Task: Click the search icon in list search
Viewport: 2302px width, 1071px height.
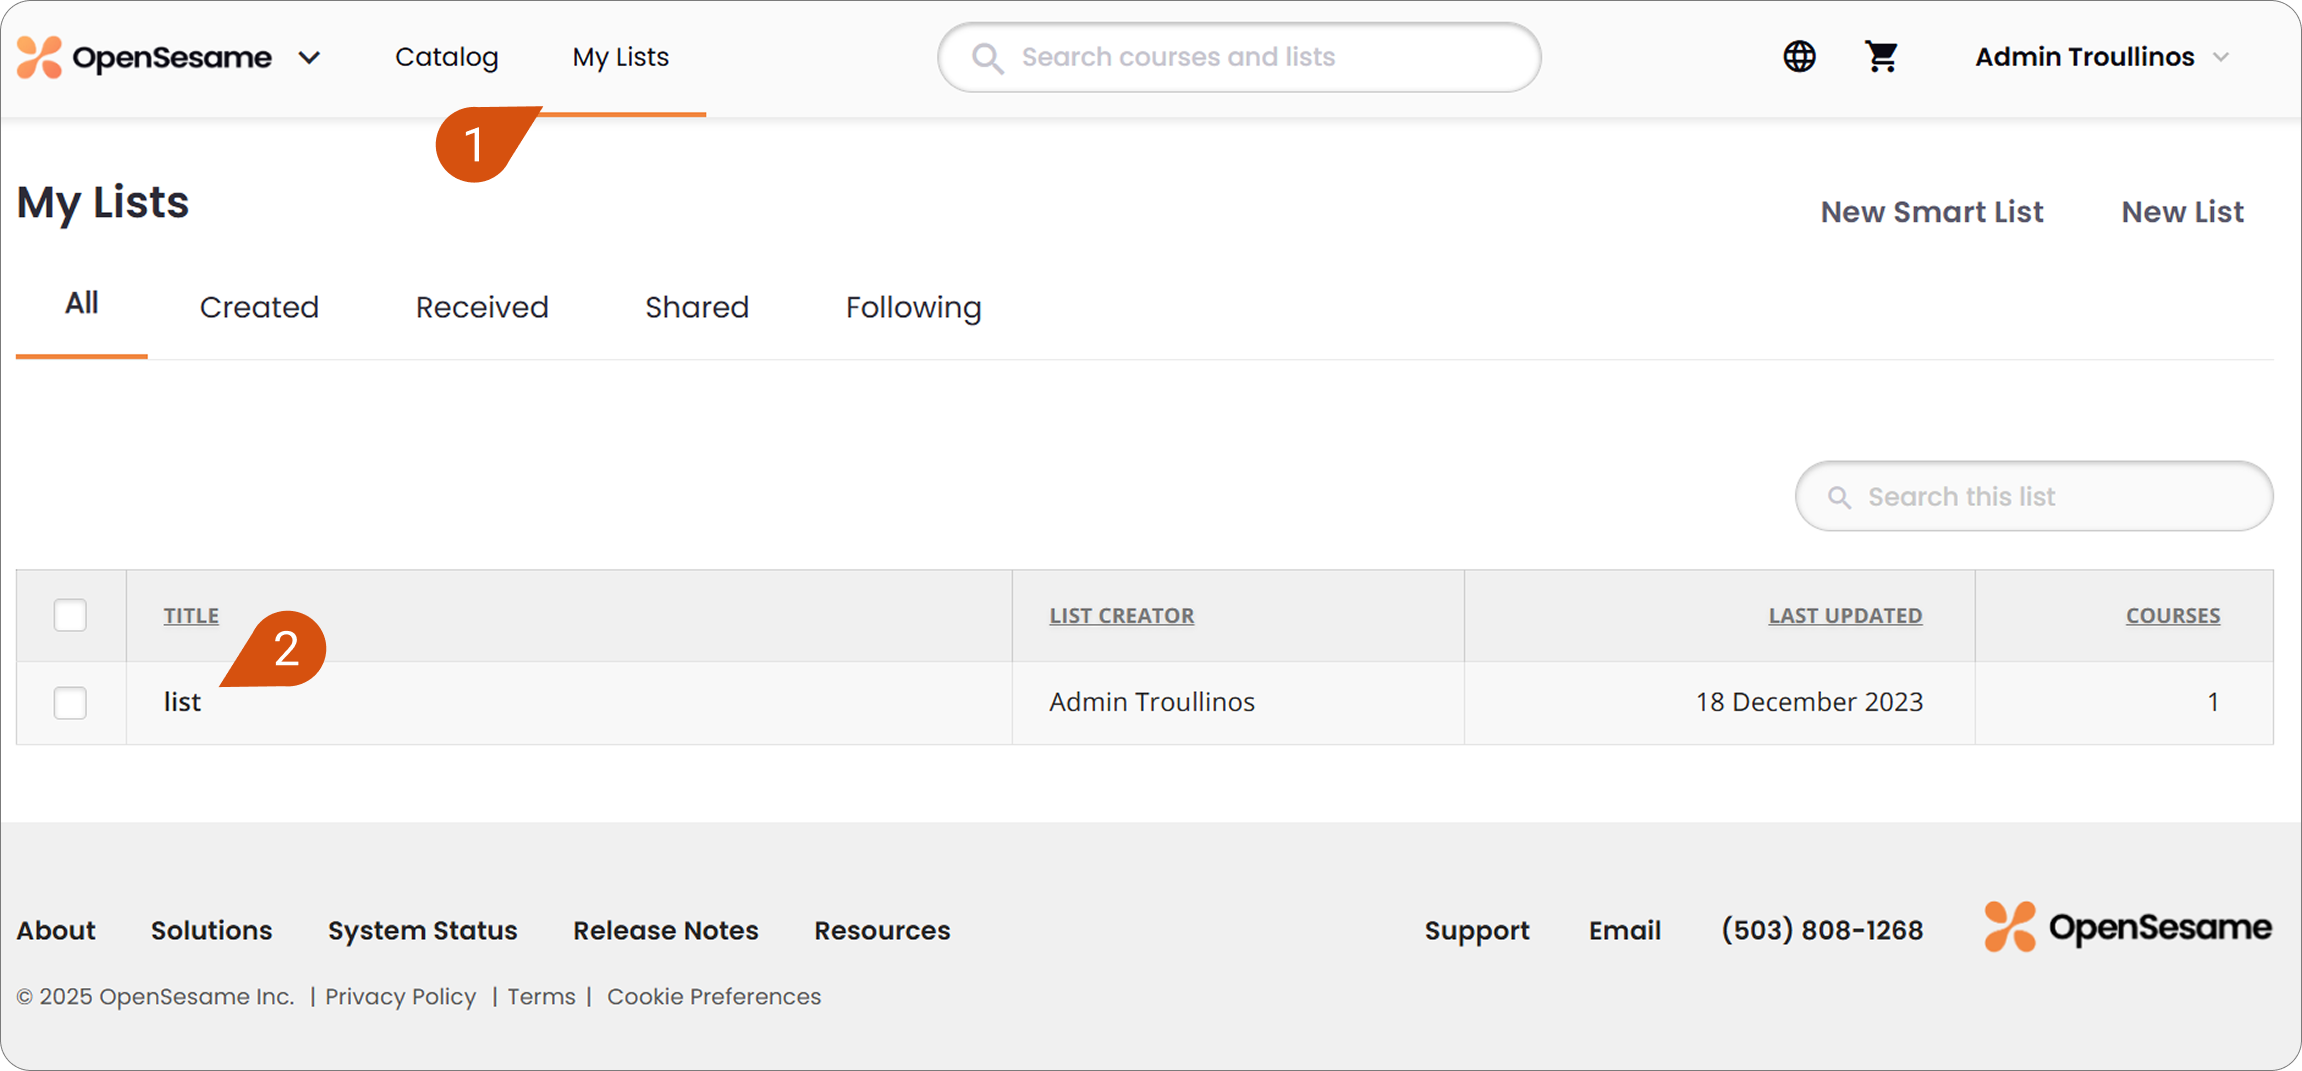Action: click(x=1839, y=497)
